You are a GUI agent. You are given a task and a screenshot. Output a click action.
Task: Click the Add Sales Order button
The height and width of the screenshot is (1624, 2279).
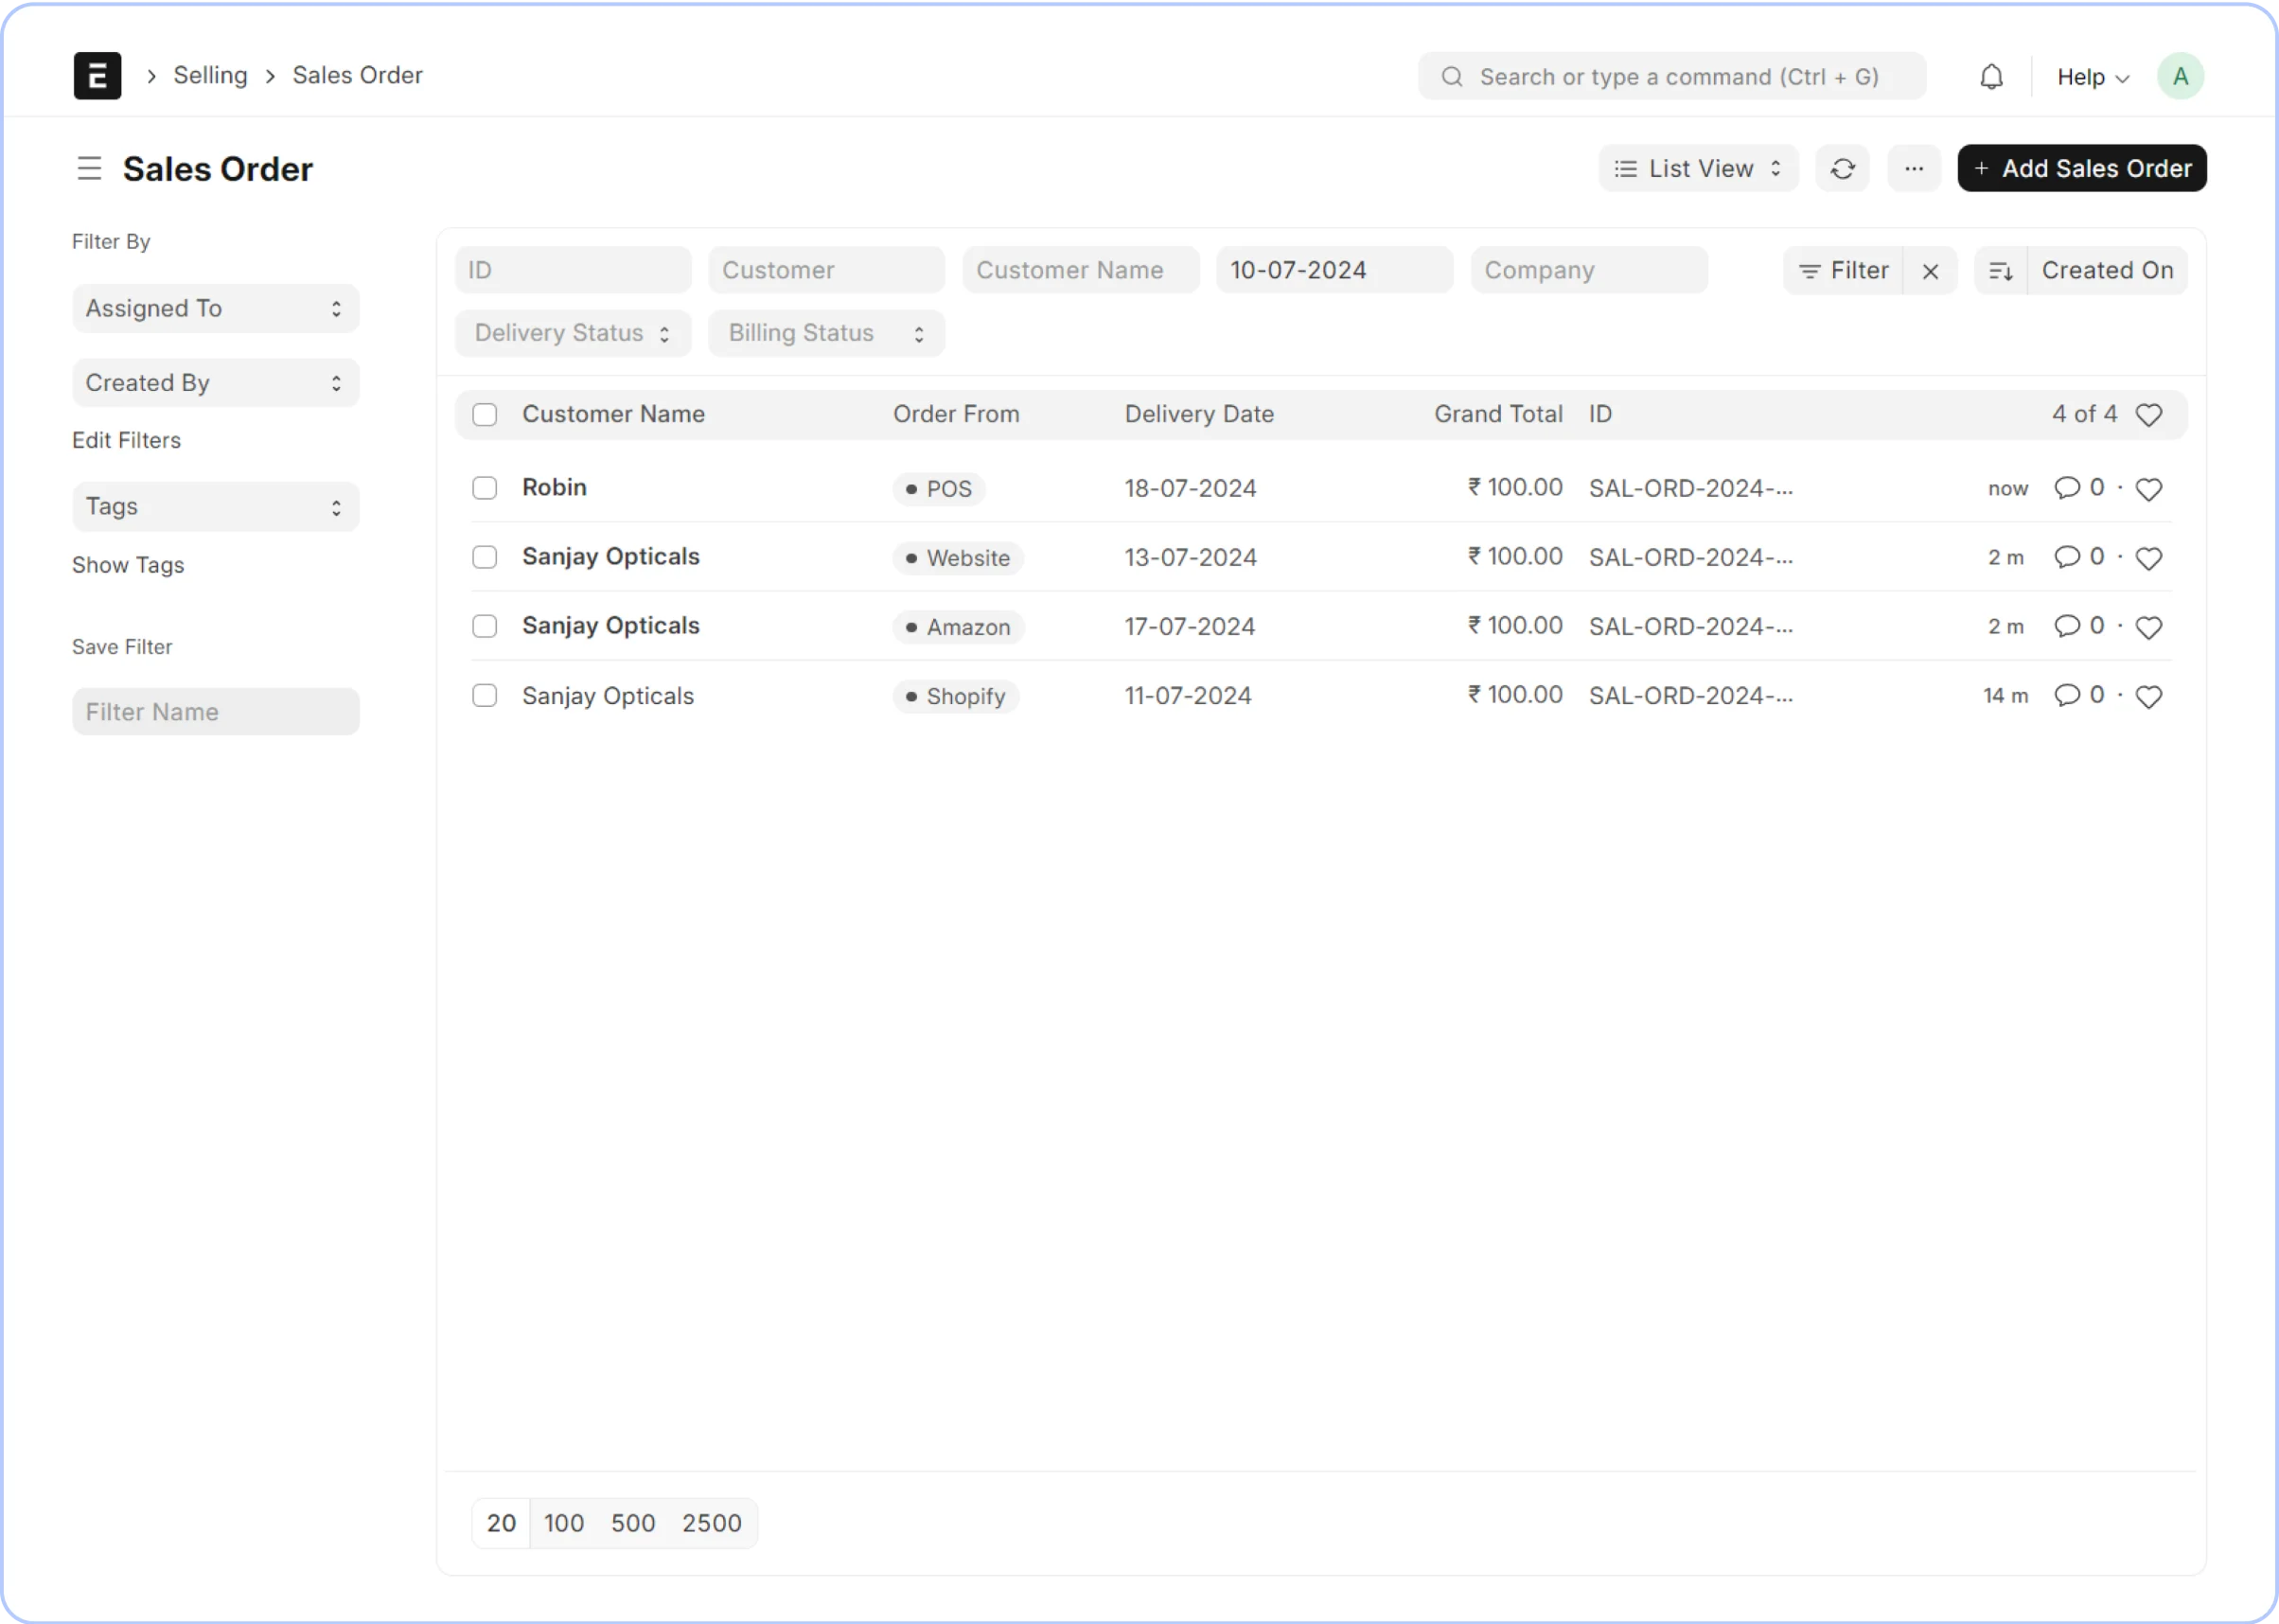2081,169
